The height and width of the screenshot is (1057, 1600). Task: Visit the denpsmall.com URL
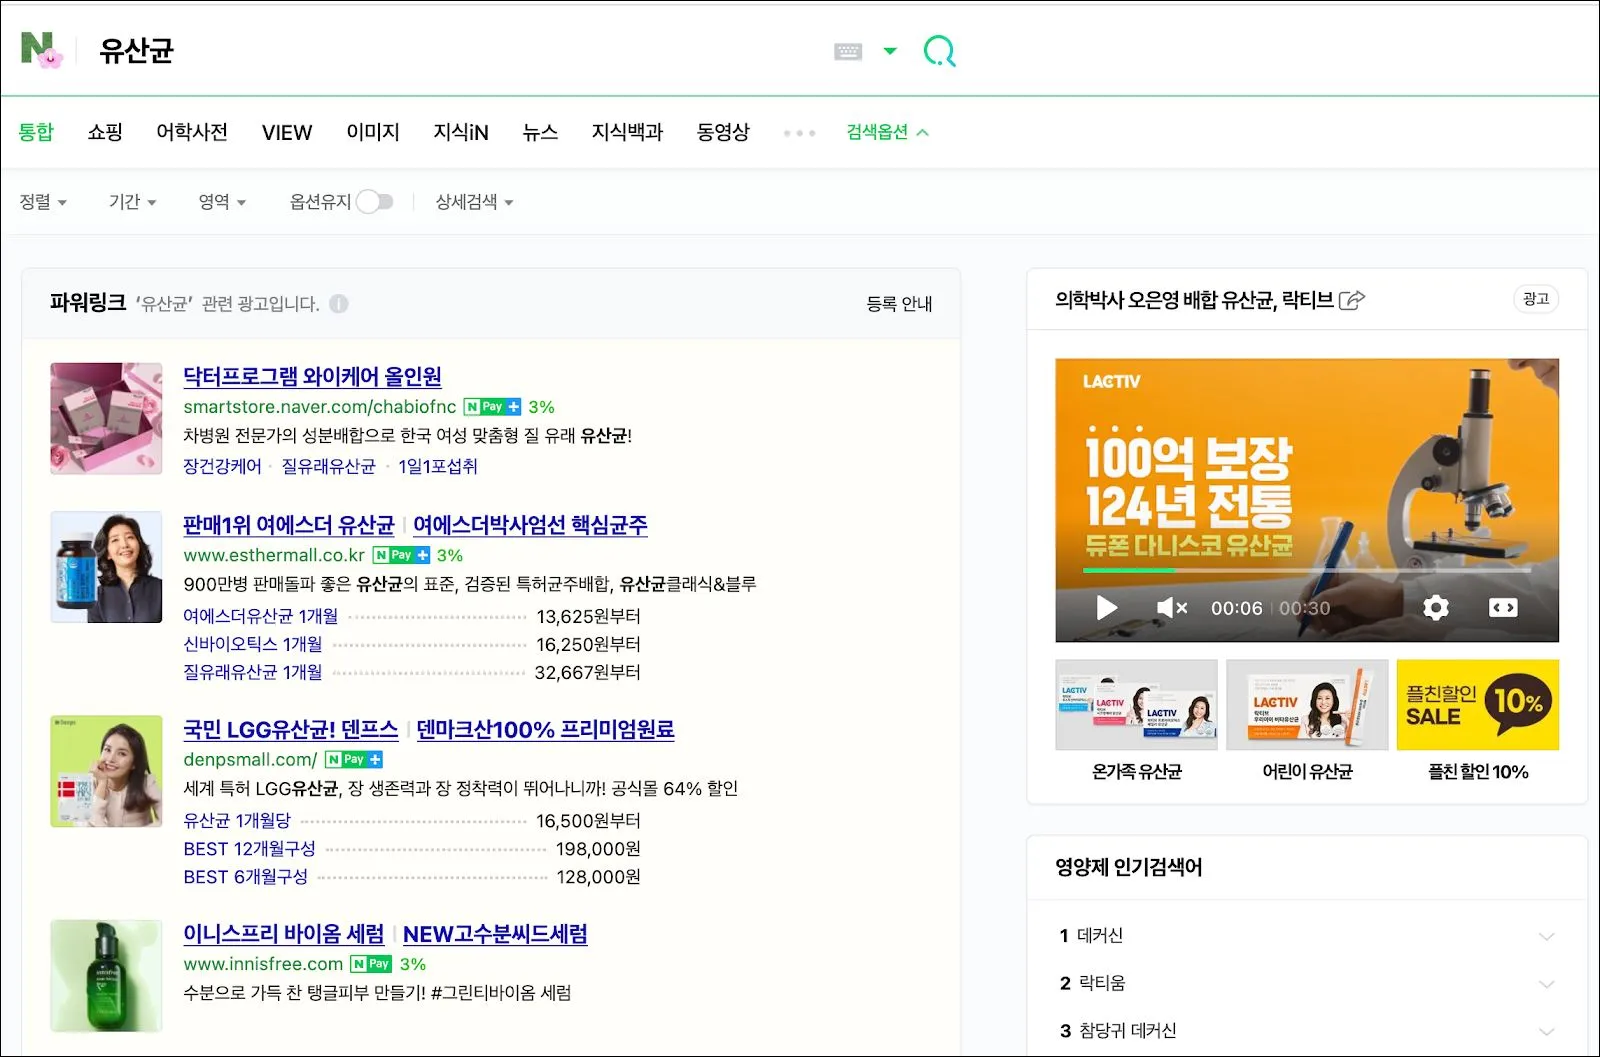point(250,760)
